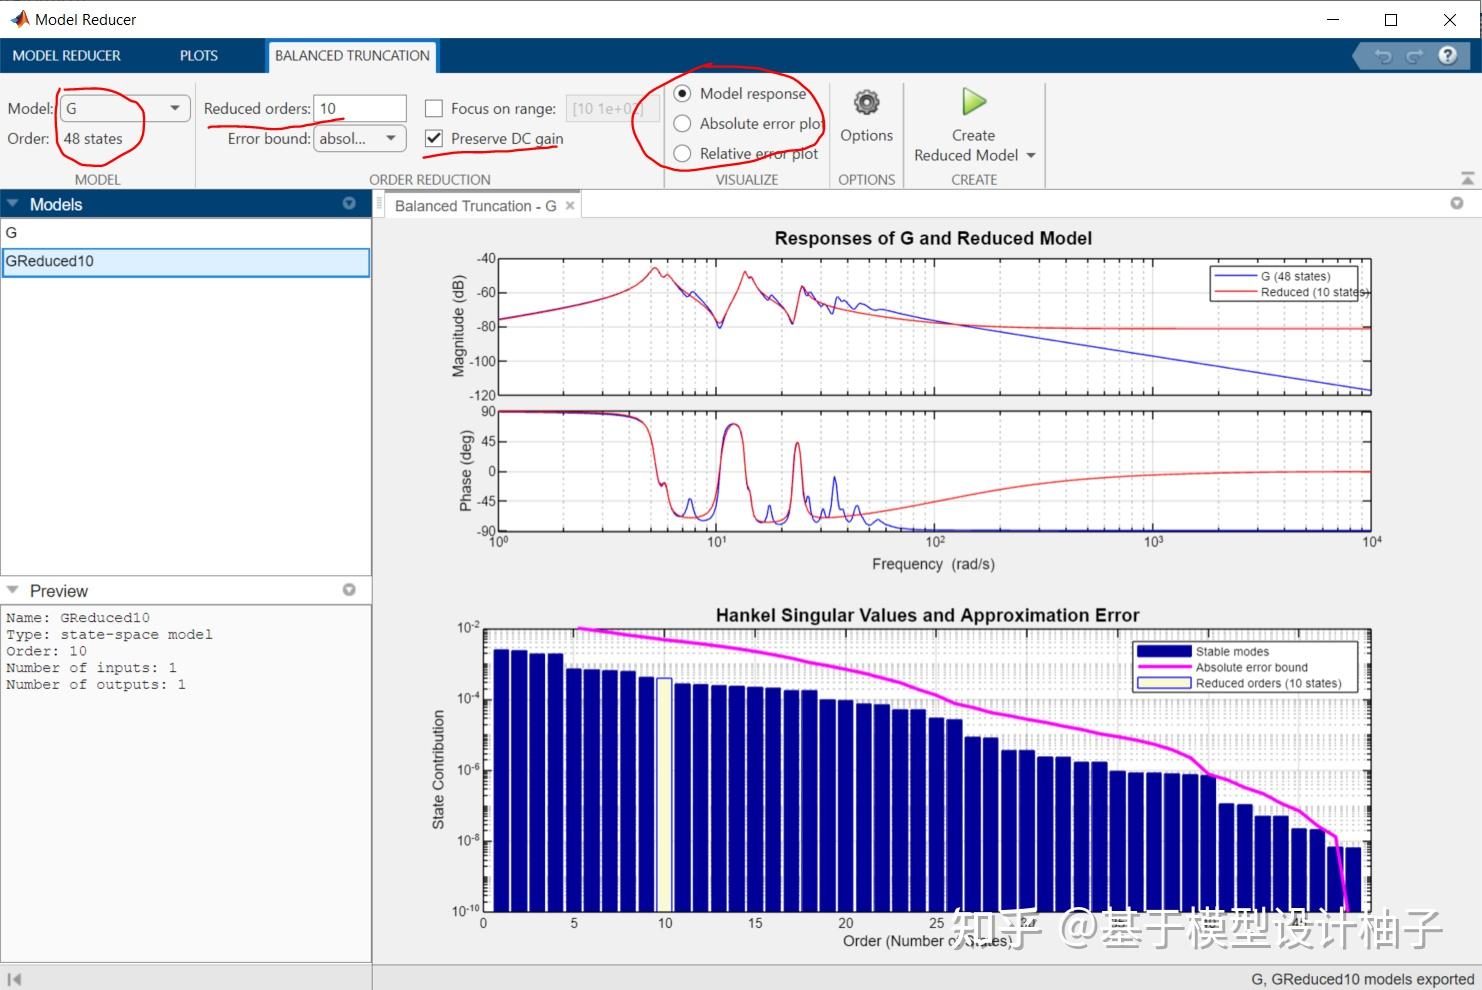Open the Models panel actions icon
1482x990 pixels.
pyautogui.click(x=349, y=203)
